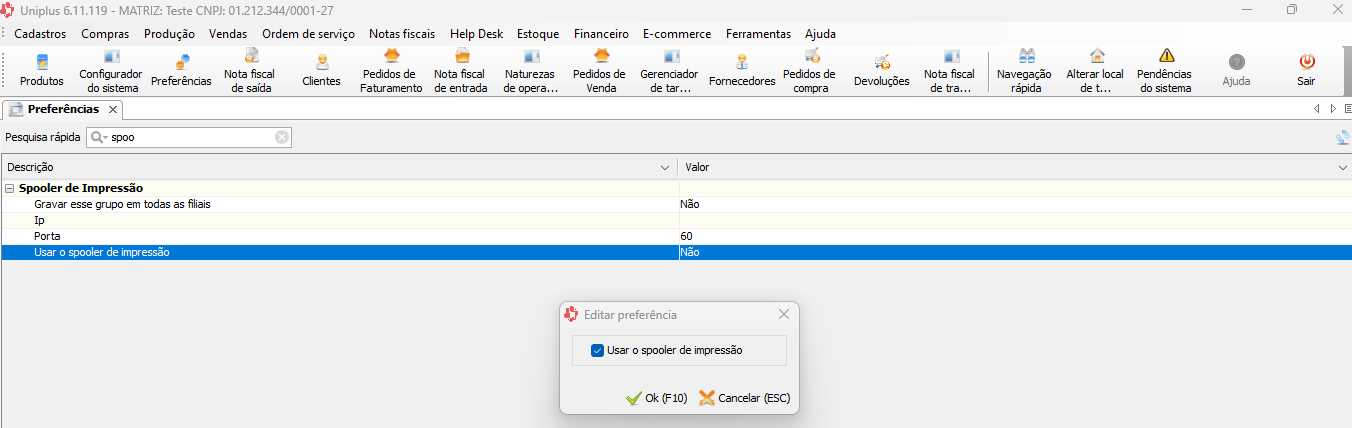Image resolution: width=1352 pixels, height=428 pixels.
Task: Open the Descrição column dropdown arrow
Action: point(666,167)
